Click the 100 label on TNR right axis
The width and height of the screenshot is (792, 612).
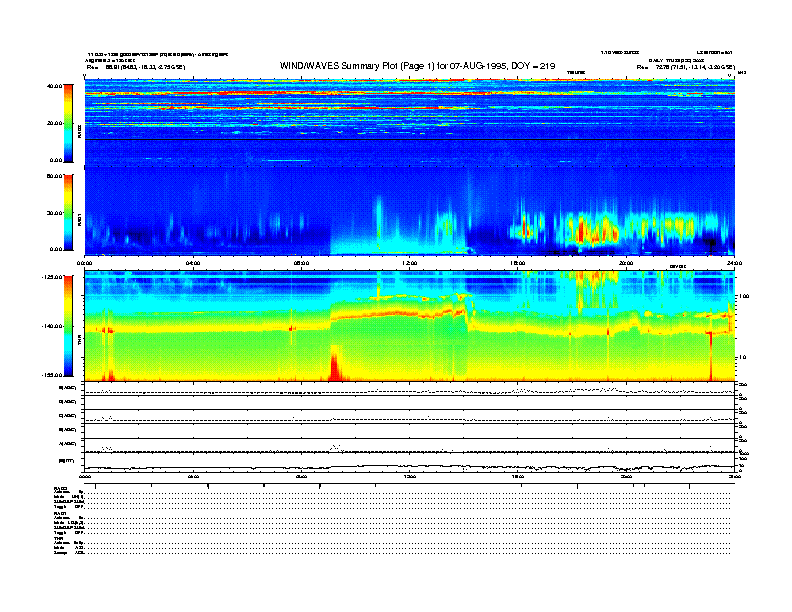744,296
